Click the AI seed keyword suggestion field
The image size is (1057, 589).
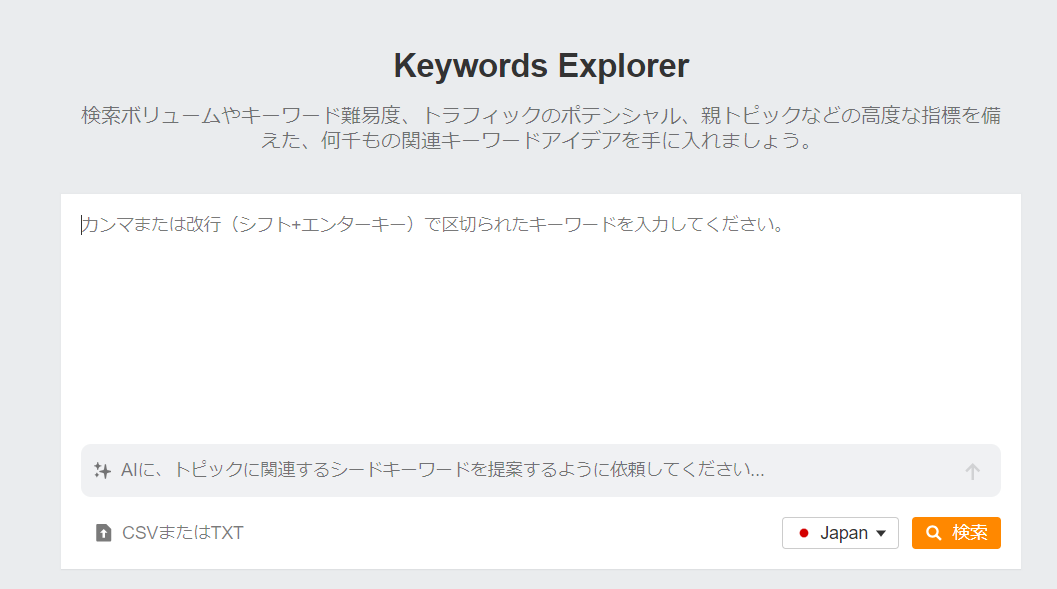(540, 470)
